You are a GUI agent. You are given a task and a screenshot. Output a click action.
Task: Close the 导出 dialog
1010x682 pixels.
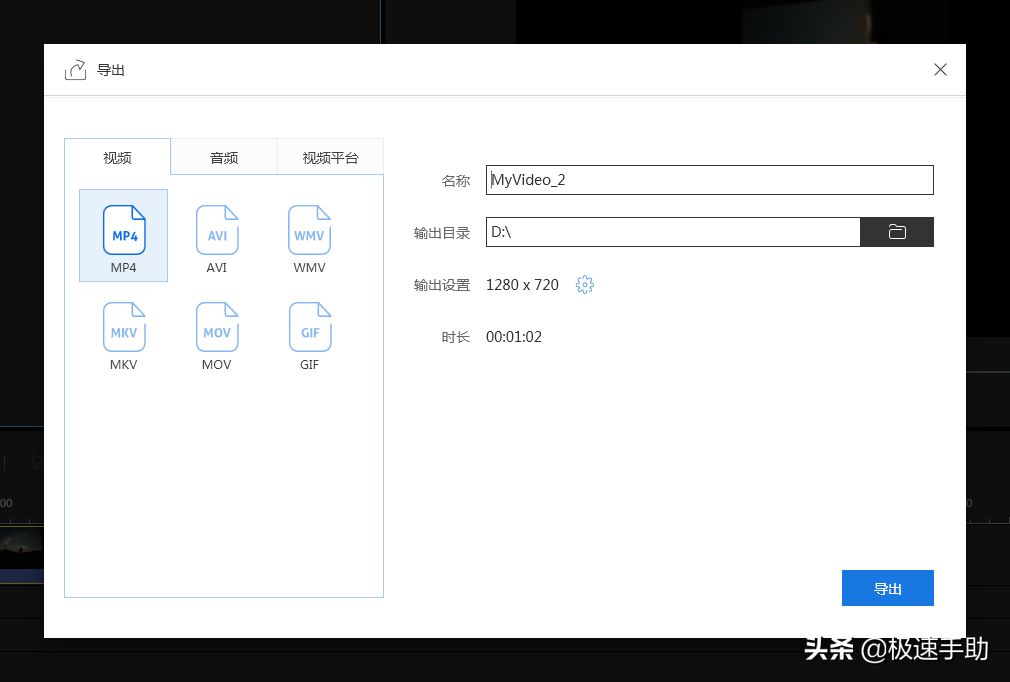[x=940, y=70]
